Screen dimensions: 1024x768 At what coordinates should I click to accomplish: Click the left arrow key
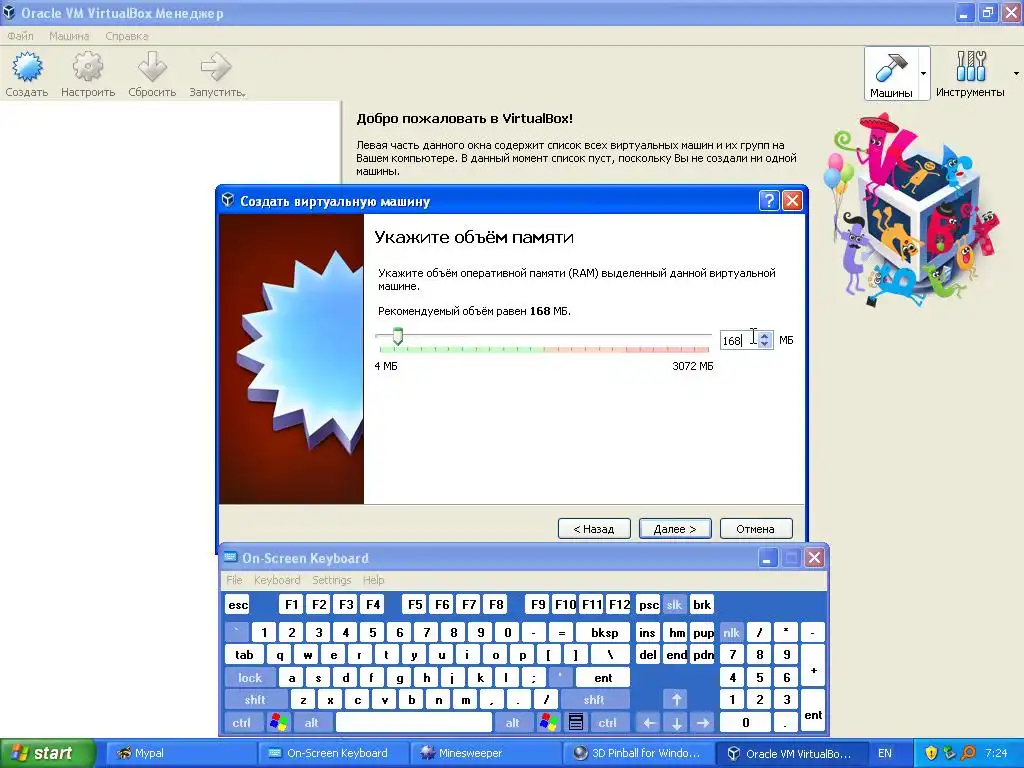[x=649, y=723]
